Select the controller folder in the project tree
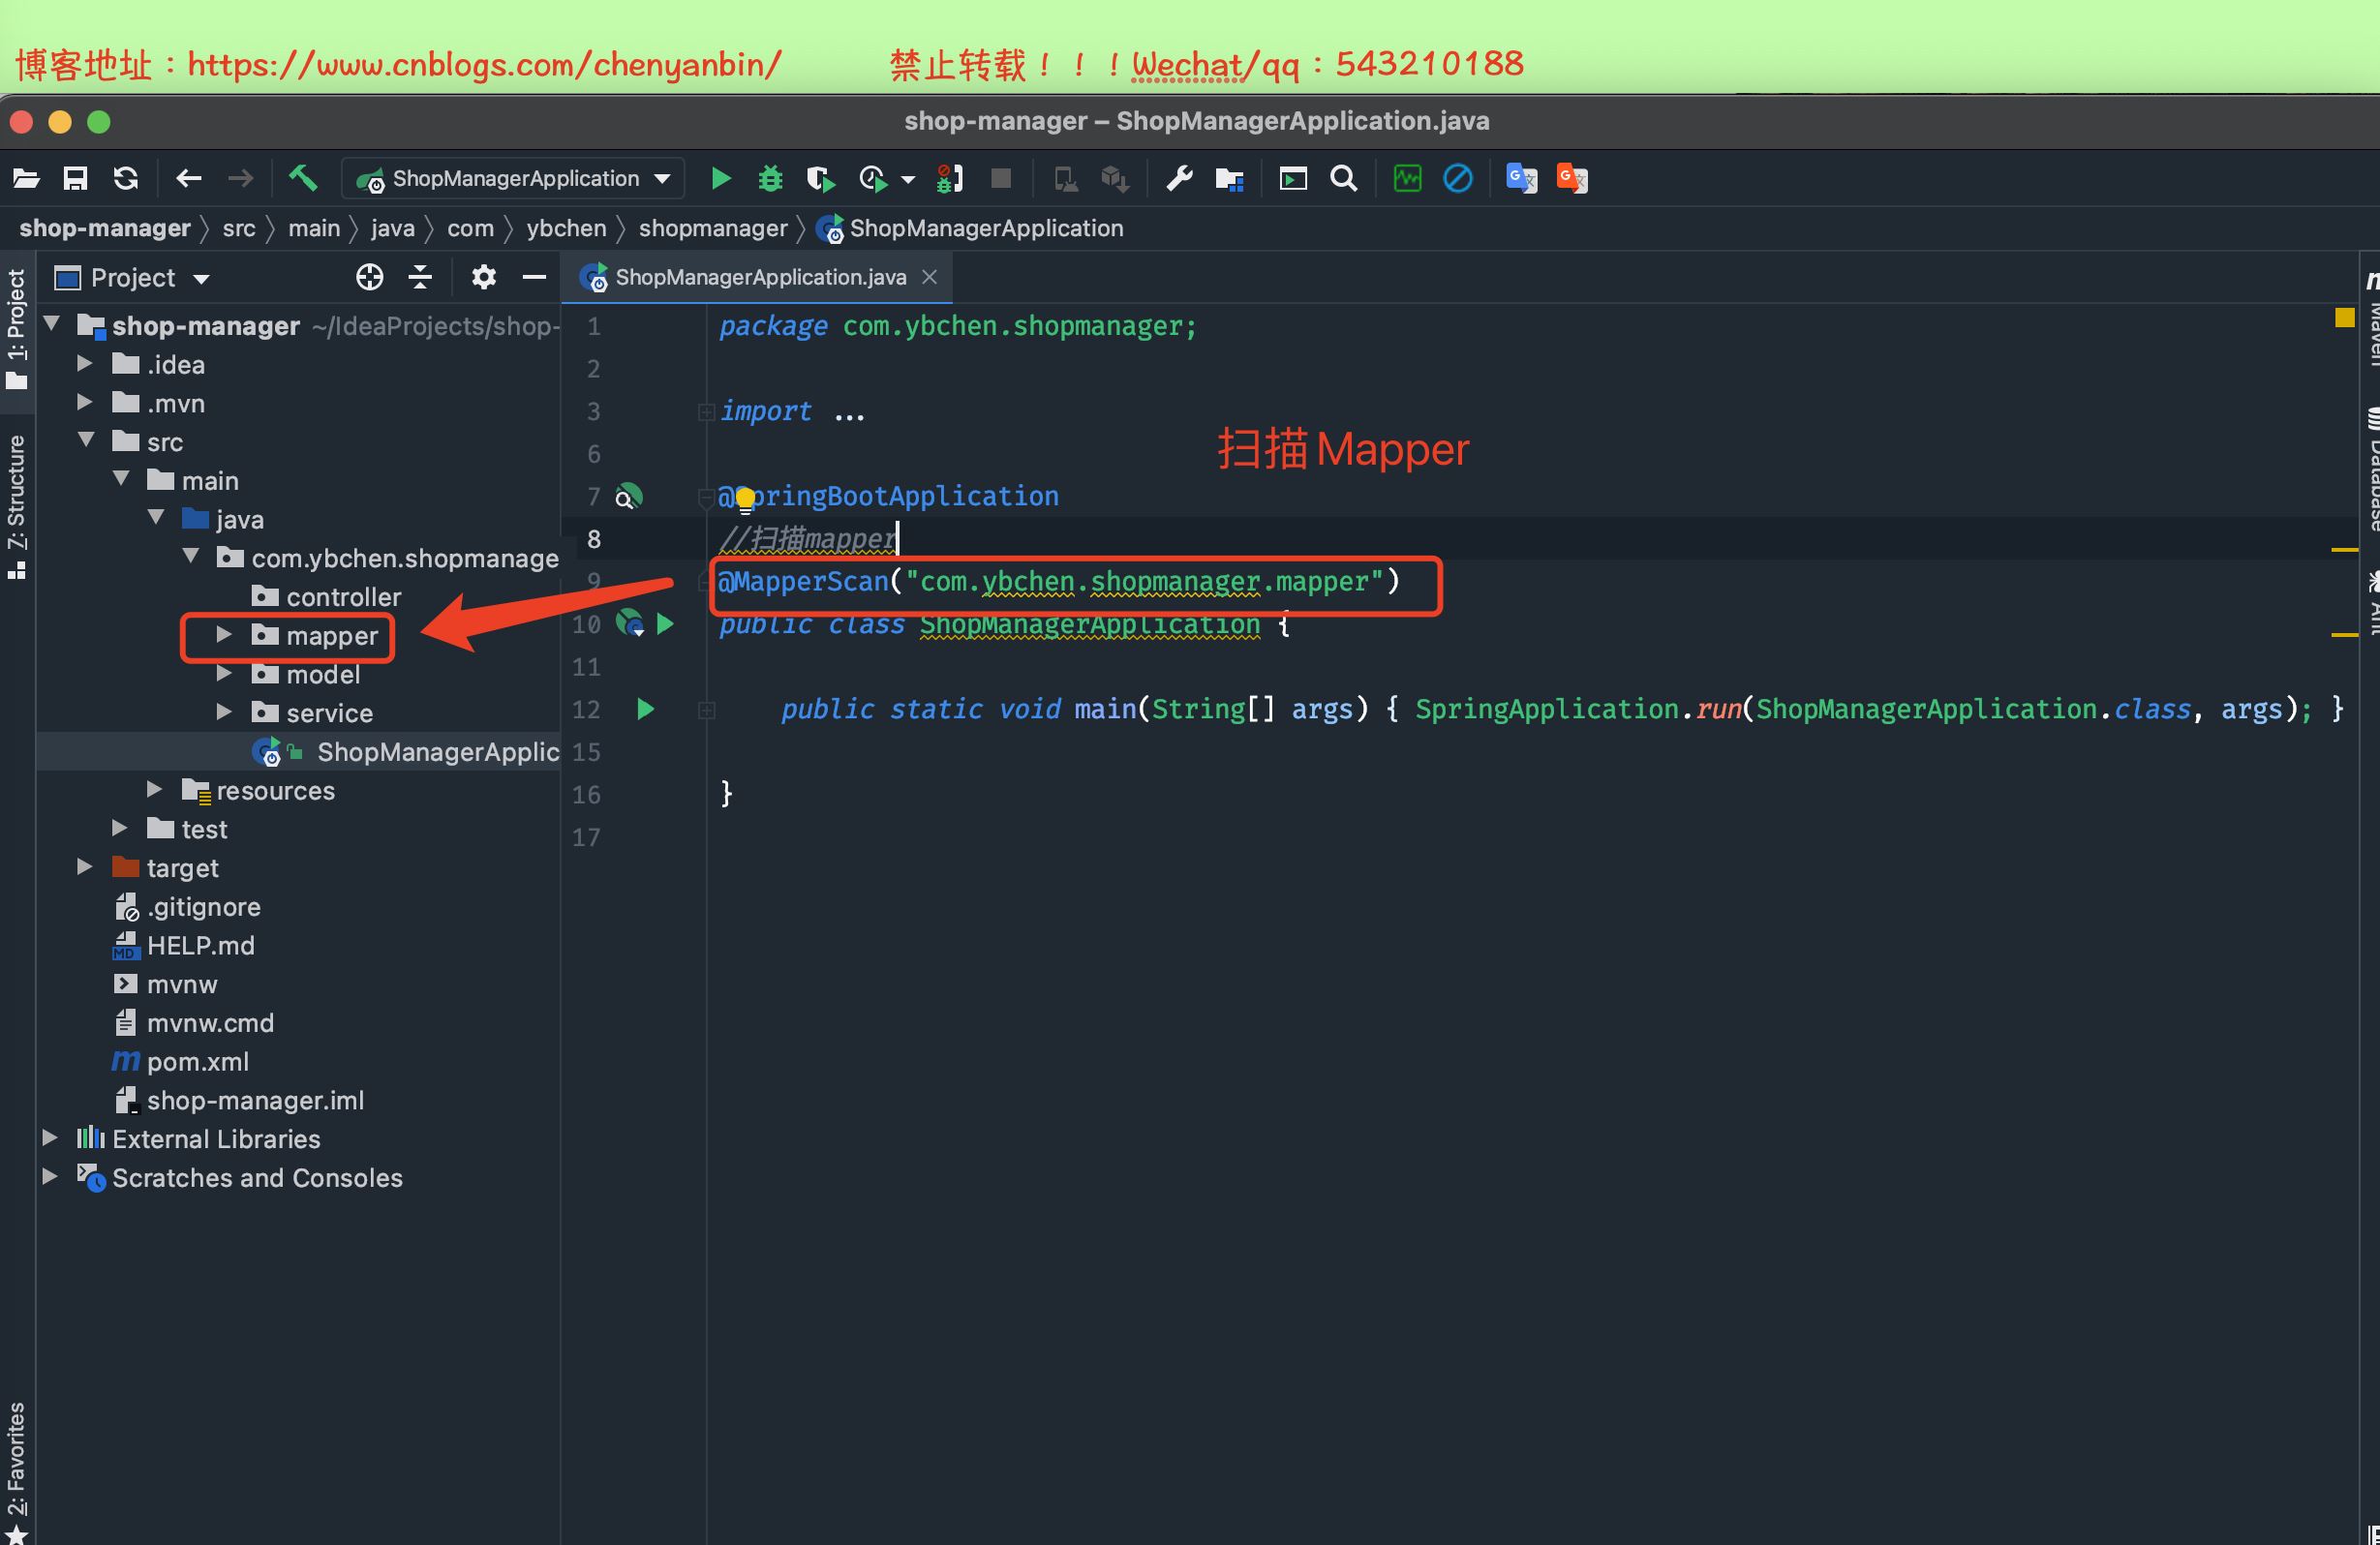This screenshot has width=2380, height=1545. pyautogui.click(x=343, y=597)
